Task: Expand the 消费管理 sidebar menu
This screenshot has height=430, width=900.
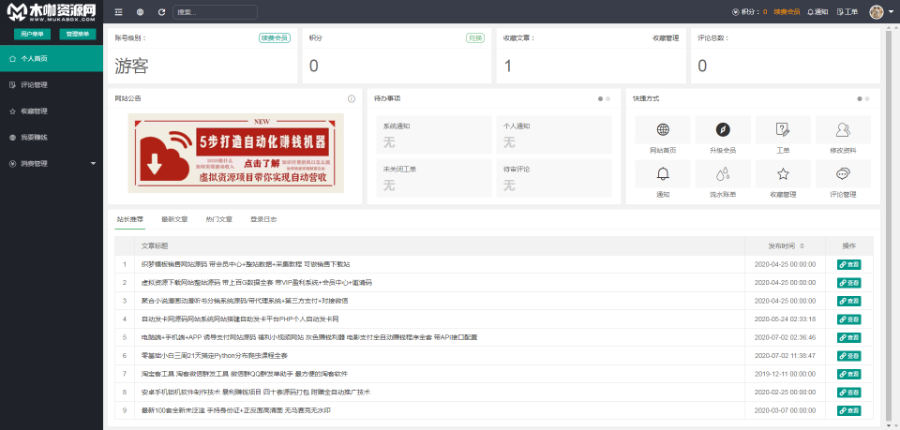Action: pos(50,163)
